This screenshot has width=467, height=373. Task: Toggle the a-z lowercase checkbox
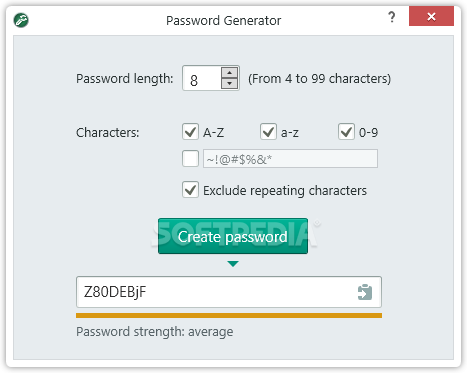tap(268, 132)
